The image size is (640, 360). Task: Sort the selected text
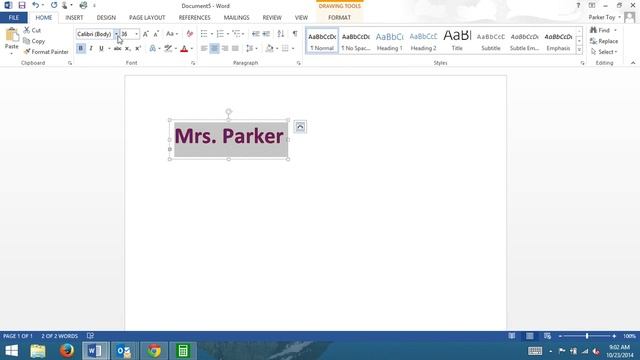(280, 34)
